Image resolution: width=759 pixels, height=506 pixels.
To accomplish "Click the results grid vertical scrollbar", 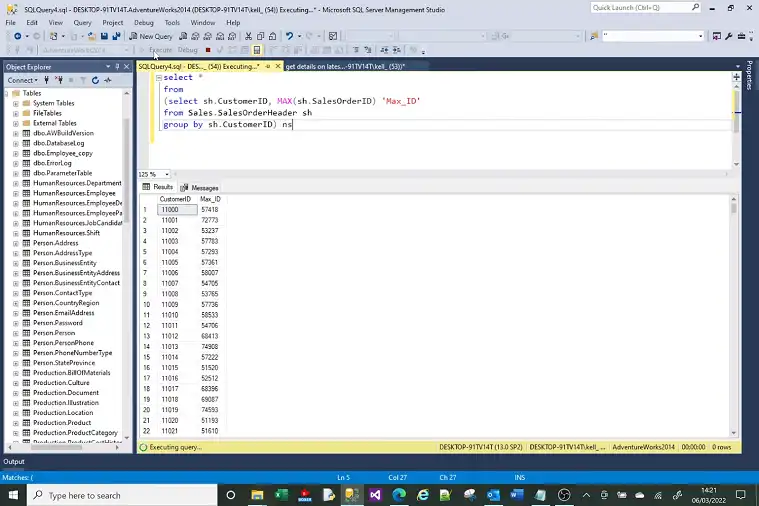I will coord(734,315).
